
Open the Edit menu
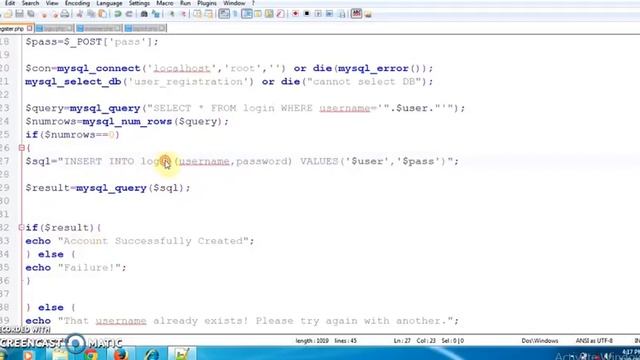coord(10,3)
